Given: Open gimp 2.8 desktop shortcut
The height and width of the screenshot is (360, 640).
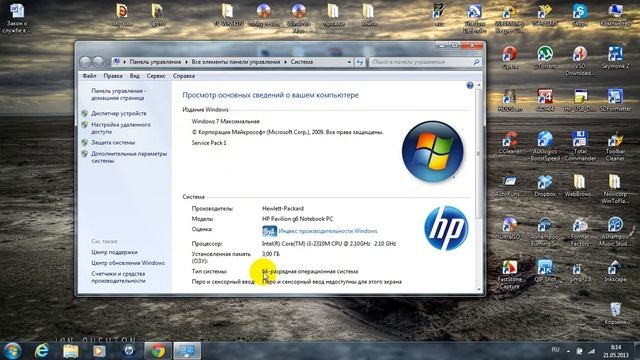Looking at the screenshot, I should pyautogui.click(x=580, y=271).
